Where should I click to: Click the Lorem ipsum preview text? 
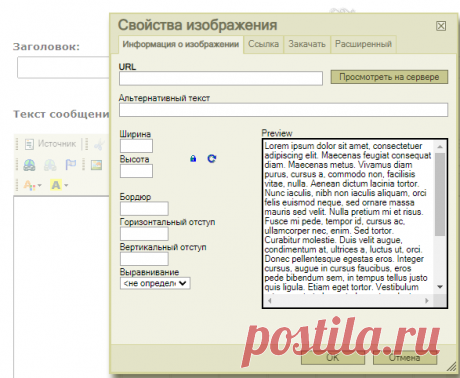(348, 217)
